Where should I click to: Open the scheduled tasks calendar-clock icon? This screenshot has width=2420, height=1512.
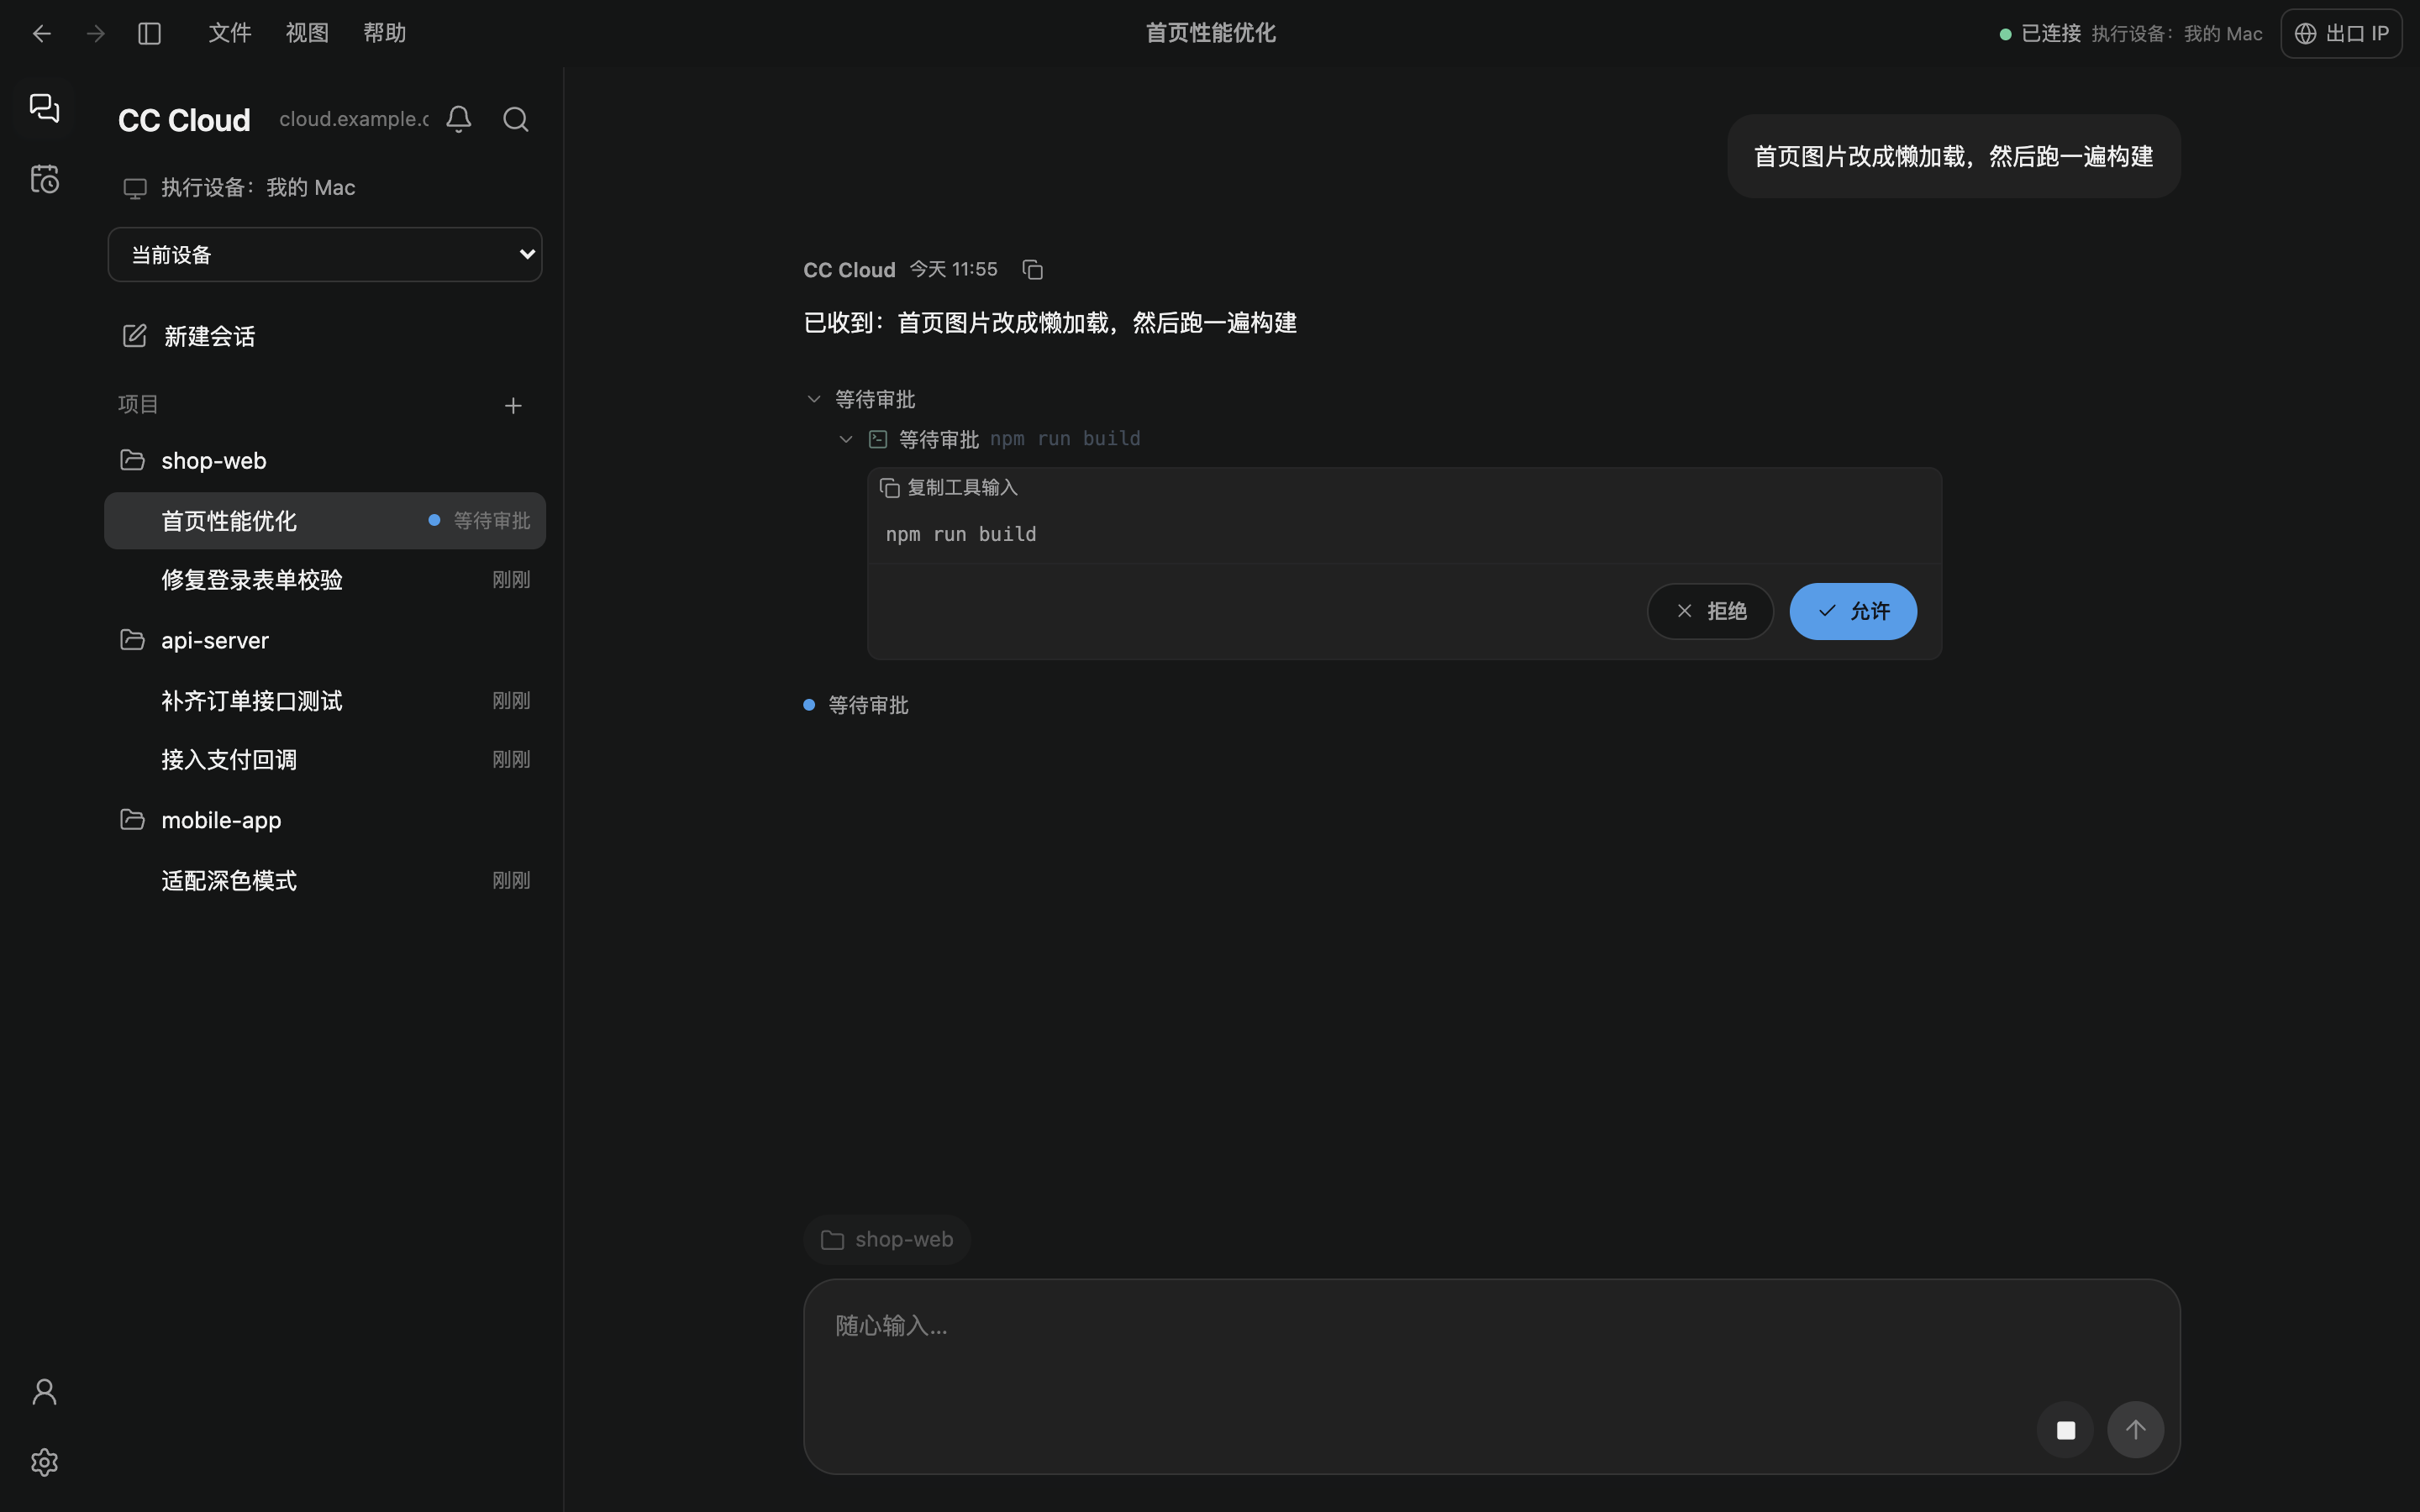click(44, 179)
